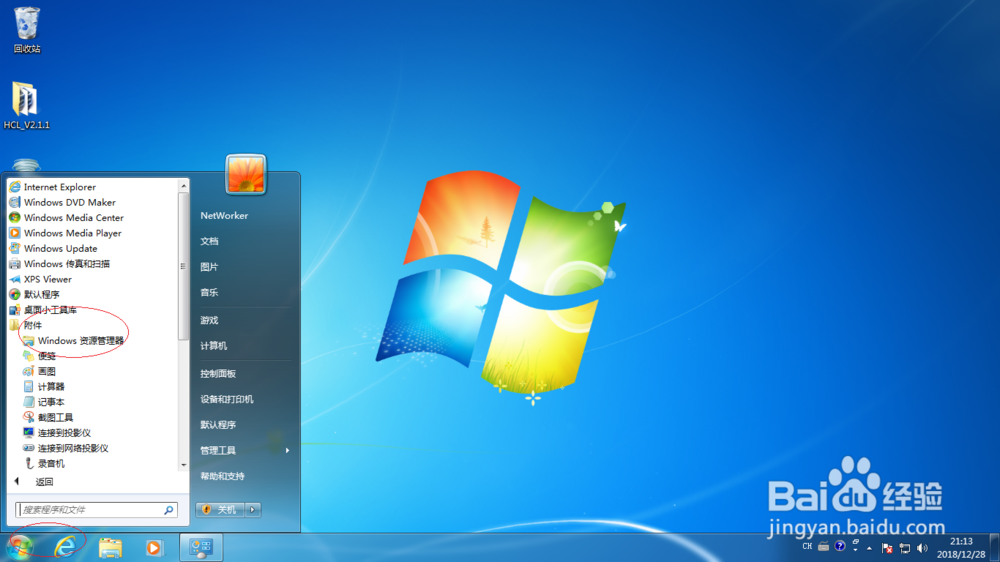Open Windows Explorer folder on the taskbar
Viewport: 1000px width, 562px height.
click(x=110, y=547)
